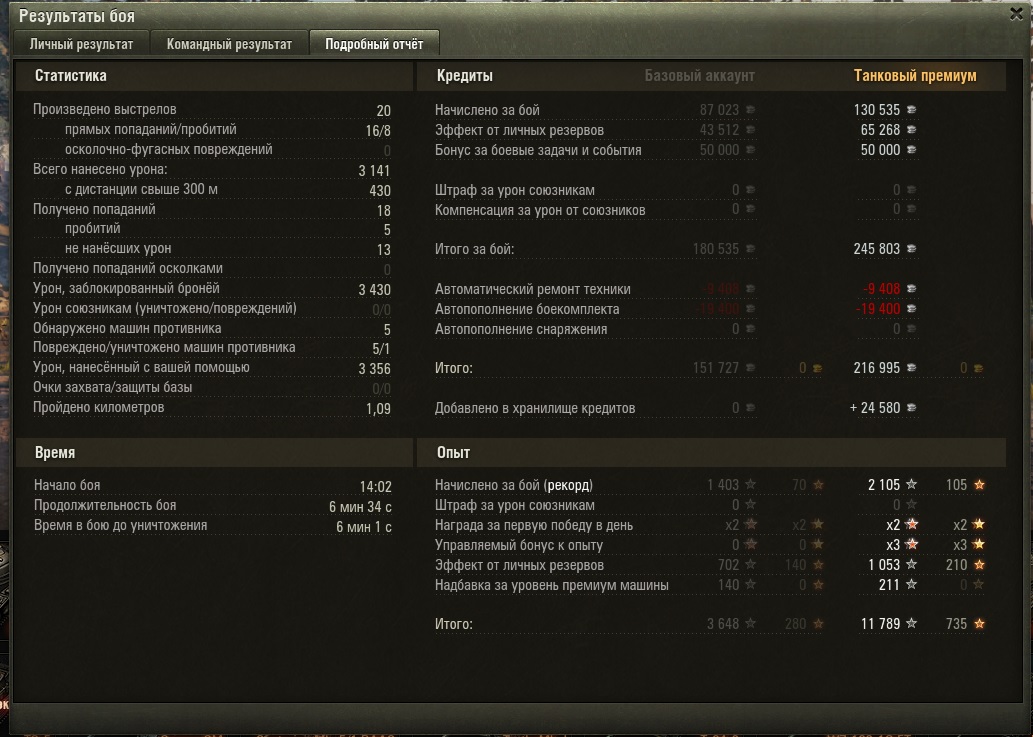1033x737 pixels.
Task: Click the Всего нанесено урона row value 3 141
Action: [x=374, y=171]
